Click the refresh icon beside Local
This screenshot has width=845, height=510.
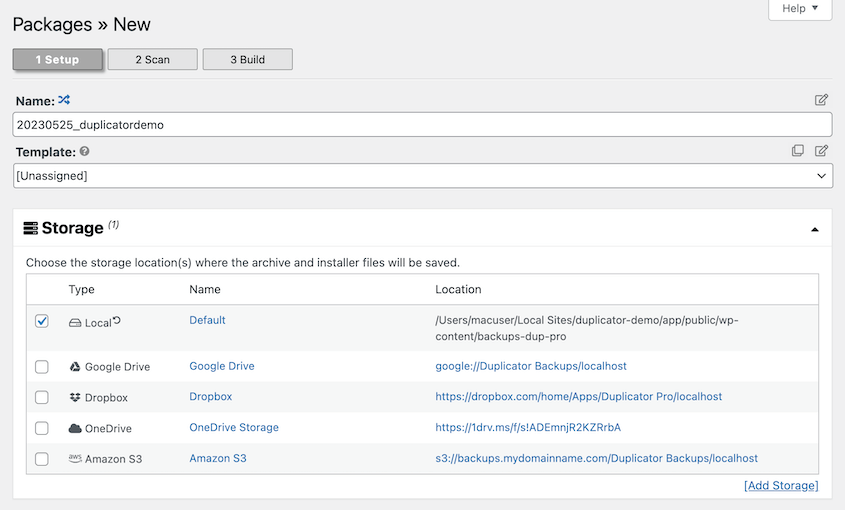116,320
